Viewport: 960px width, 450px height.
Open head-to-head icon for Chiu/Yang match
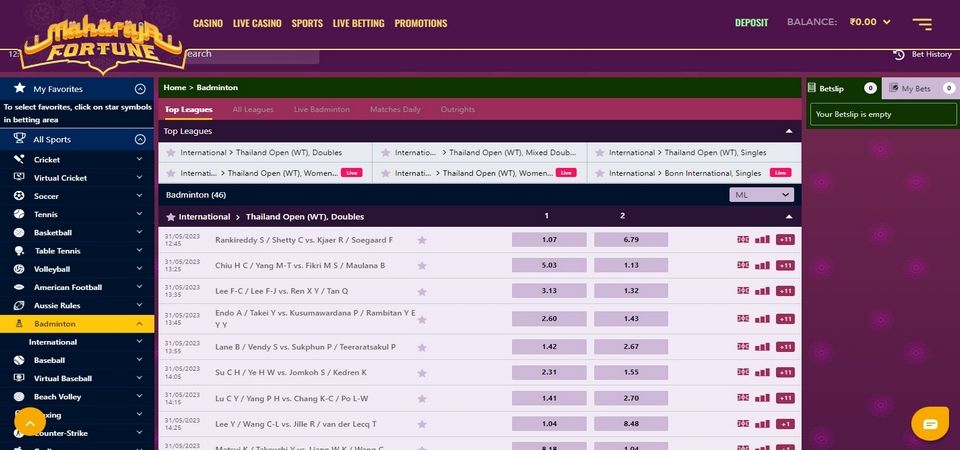pos(743,265)
